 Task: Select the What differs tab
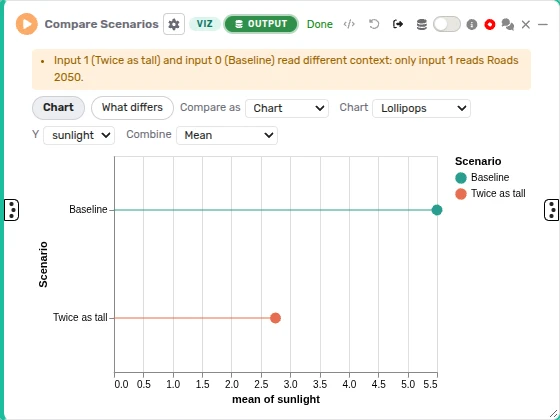coord(132,108)
